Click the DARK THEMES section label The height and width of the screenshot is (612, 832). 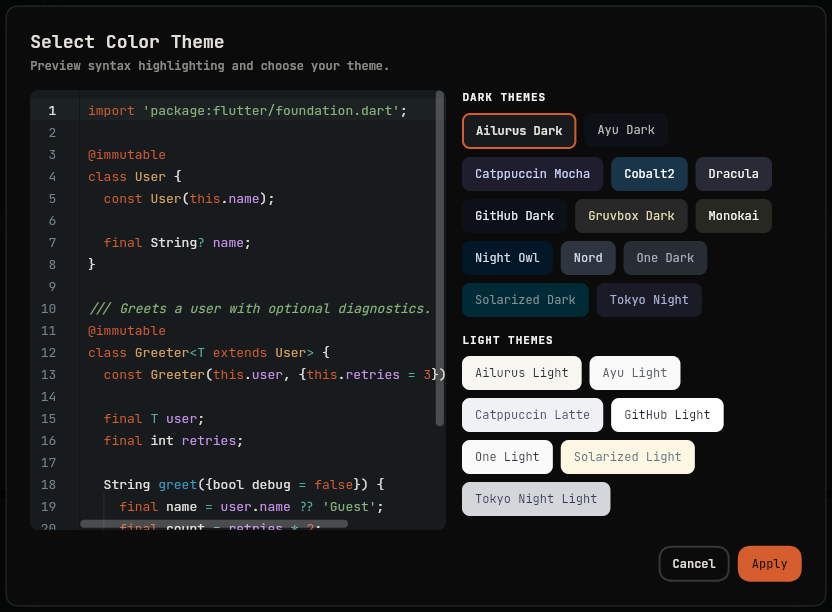pos(504,97)
